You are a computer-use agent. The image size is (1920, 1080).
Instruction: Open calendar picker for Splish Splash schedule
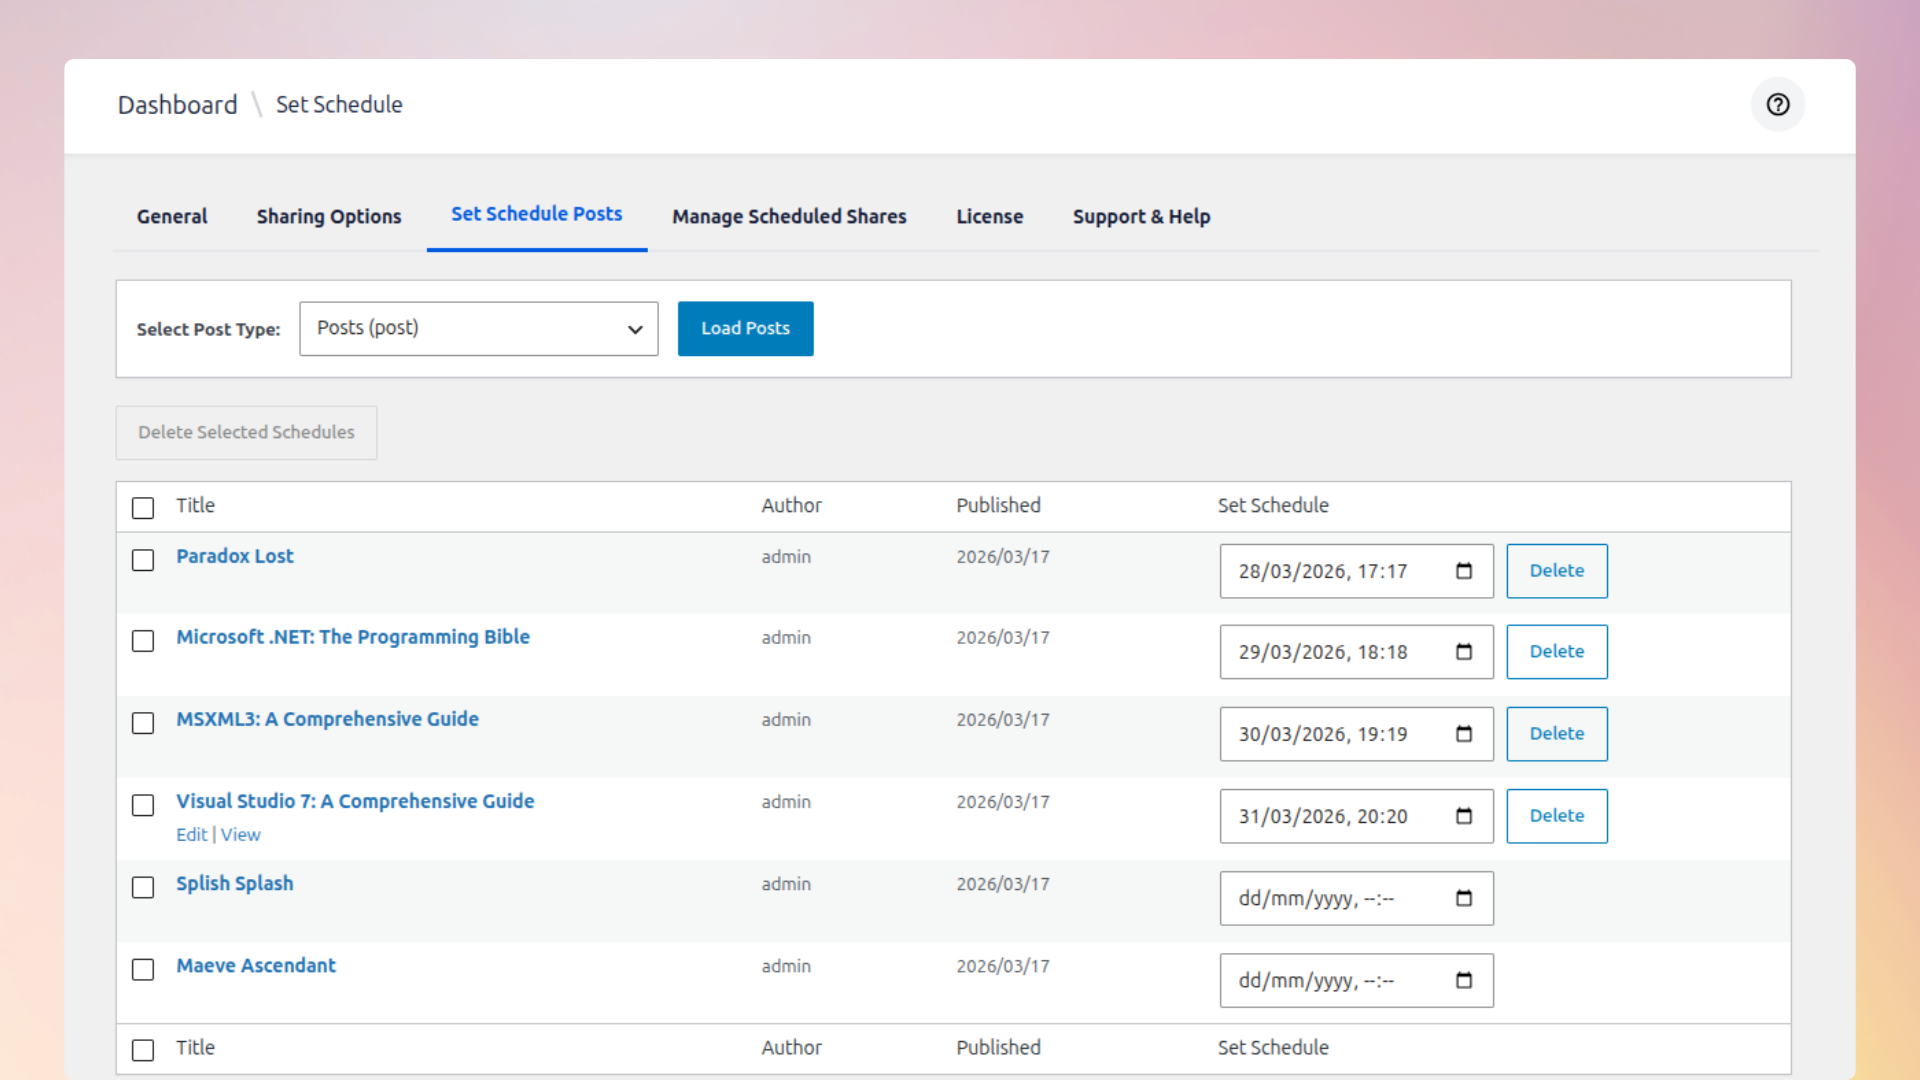click(1464, 898)
